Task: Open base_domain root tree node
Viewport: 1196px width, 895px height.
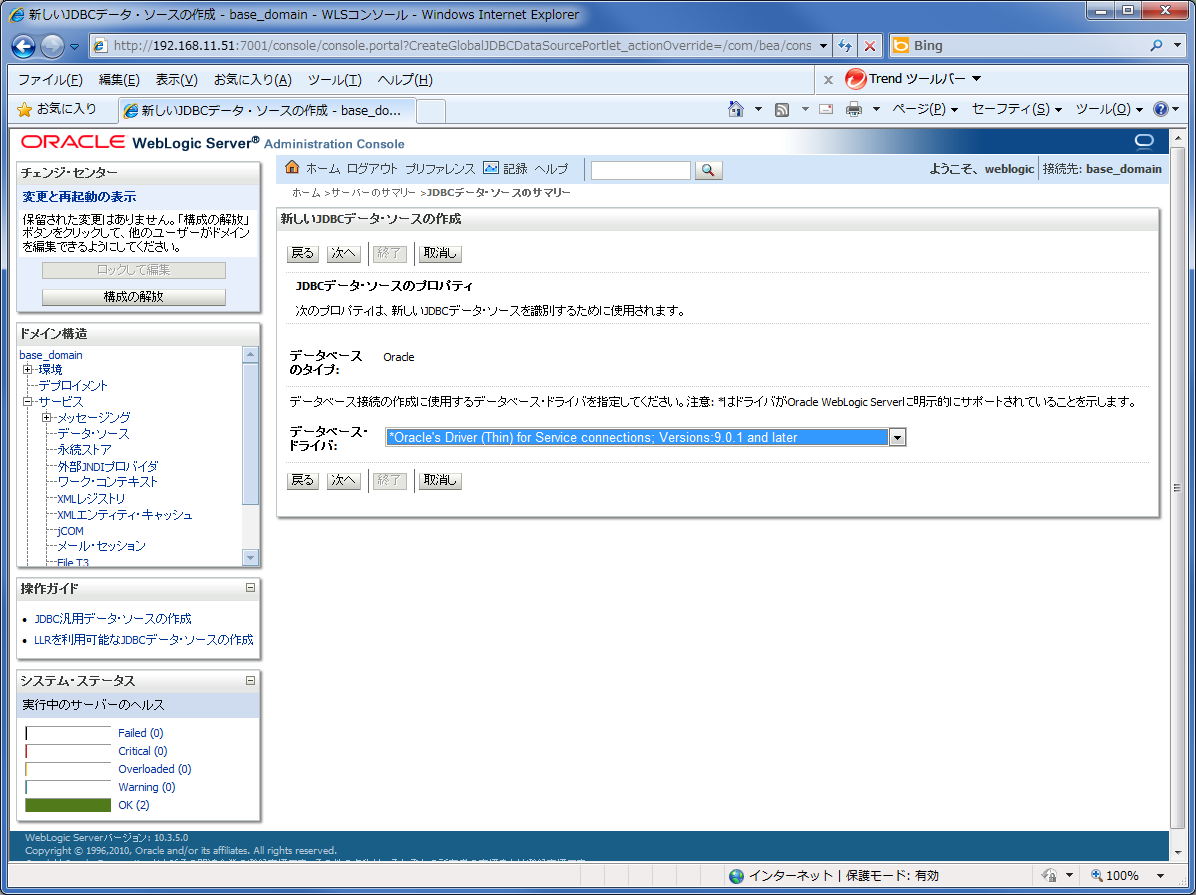Action: coord(50,355)
